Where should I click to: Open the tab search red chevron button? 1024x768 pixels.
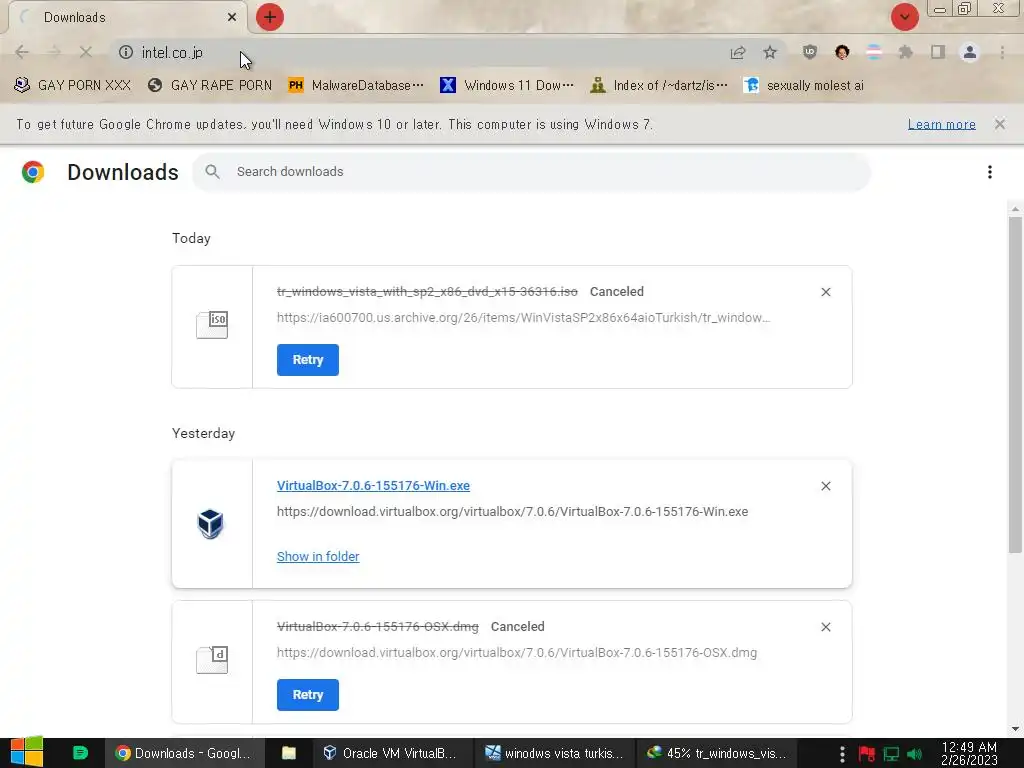coord(904,17)
